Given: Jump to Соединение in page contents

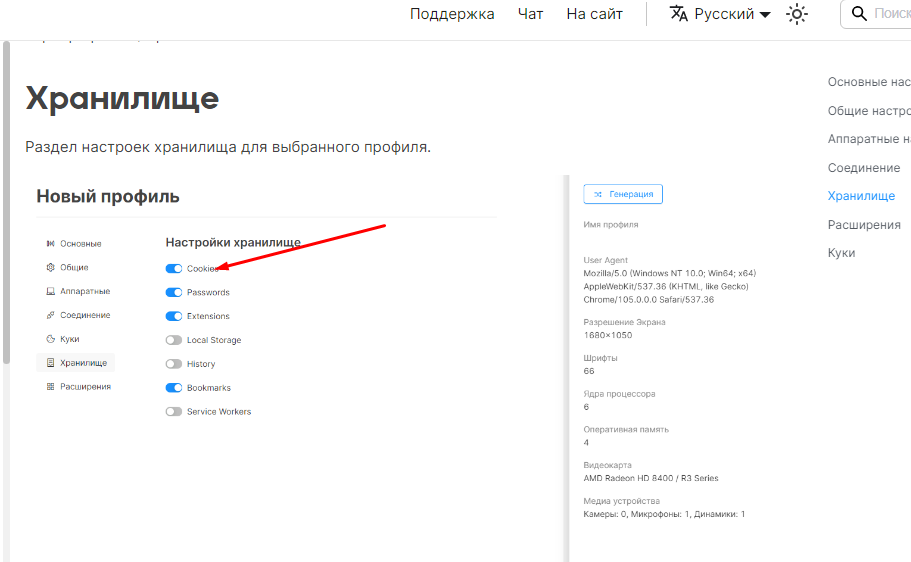Looking at the screenshot, I should [864, 167].
